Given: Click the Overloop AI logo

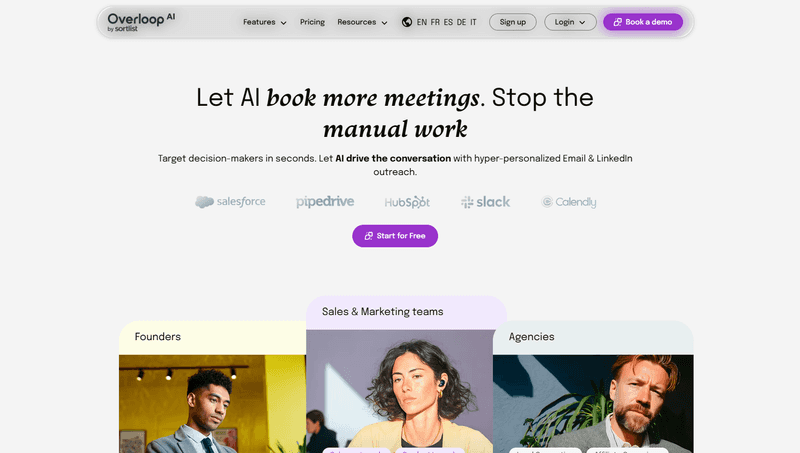Looking at the screenshot, I should (141, 22).
